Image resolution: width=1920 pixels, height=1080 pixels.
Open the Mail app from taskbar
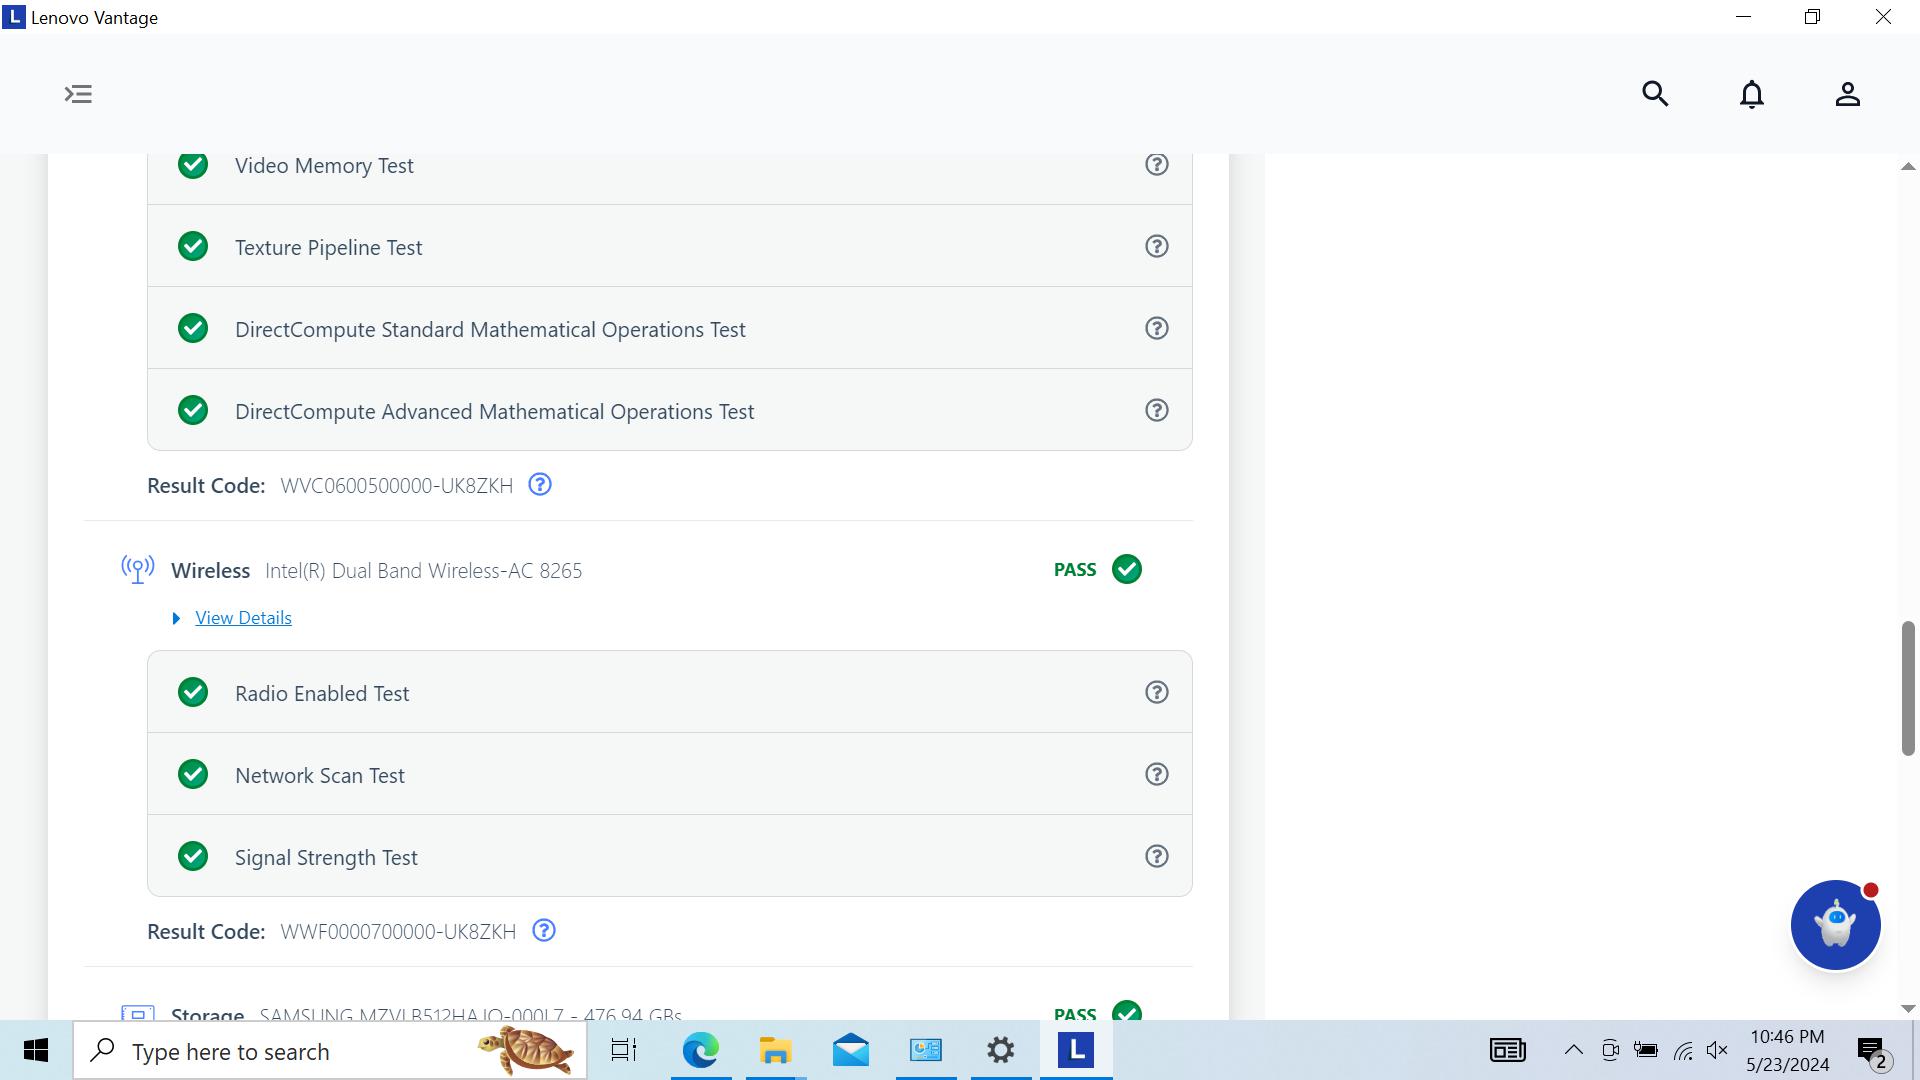(850, 1051)
